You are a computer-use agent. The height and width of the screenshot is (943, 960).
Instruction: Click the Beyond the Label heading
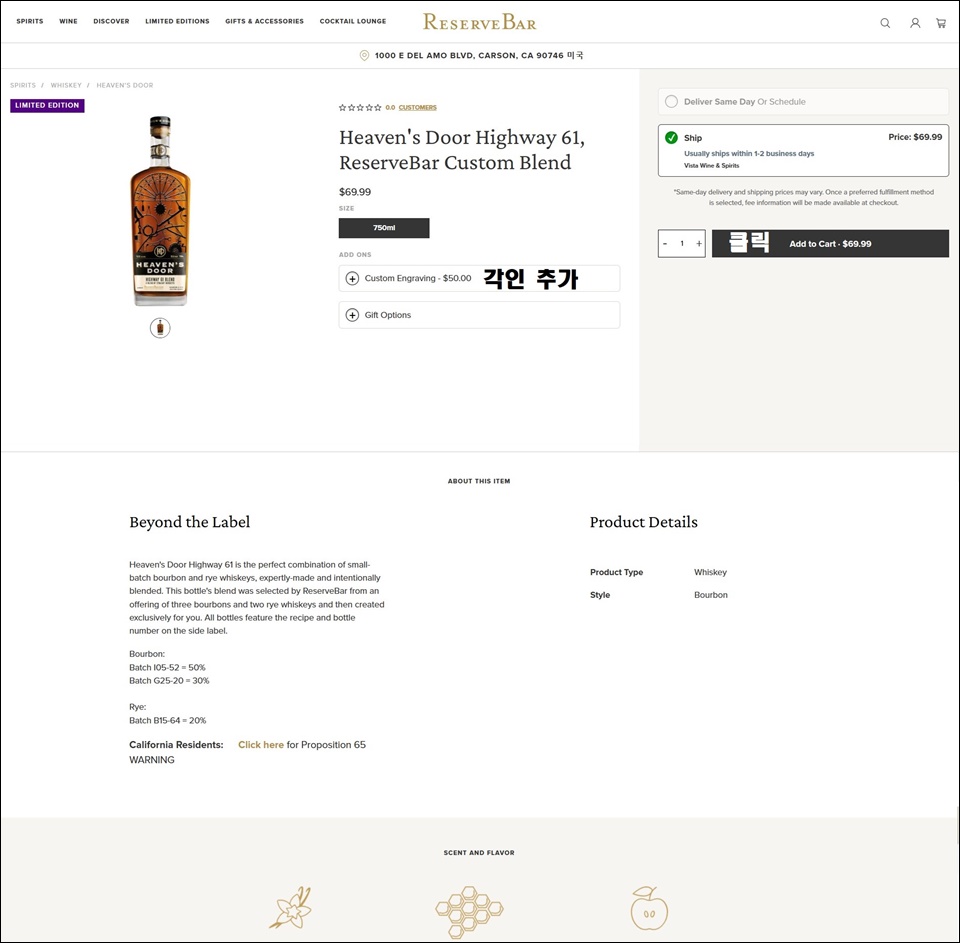[x=190, y=522]
